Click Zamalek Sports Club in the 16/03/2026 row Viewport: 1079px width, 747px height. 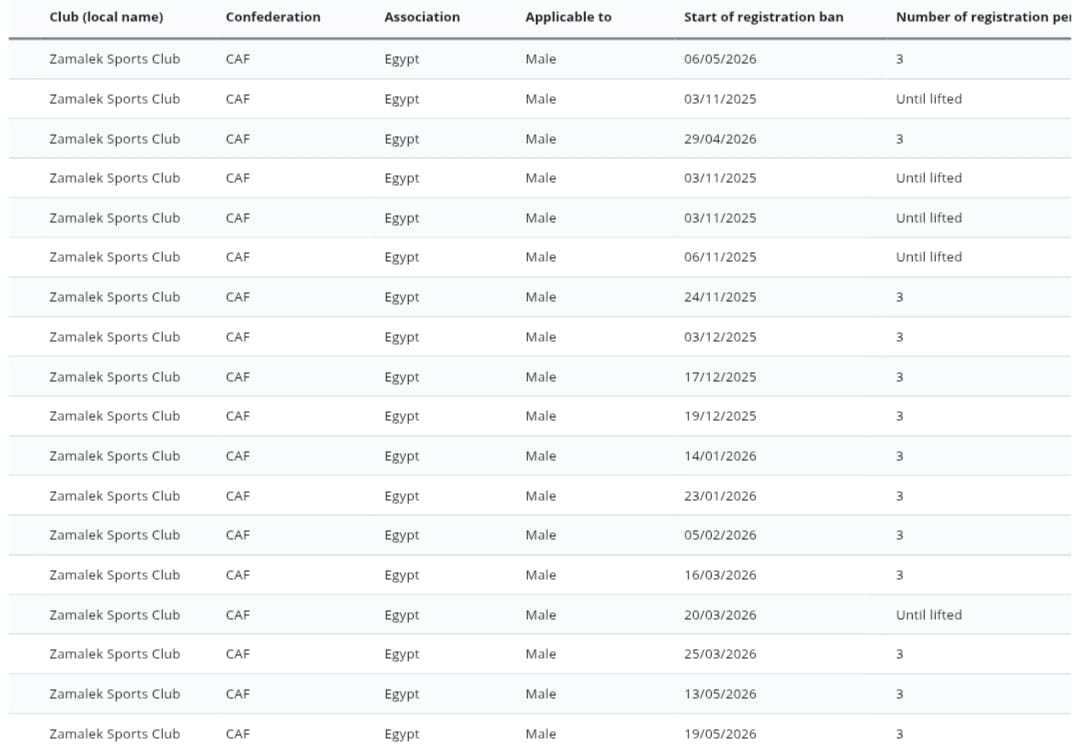(114, 575)
